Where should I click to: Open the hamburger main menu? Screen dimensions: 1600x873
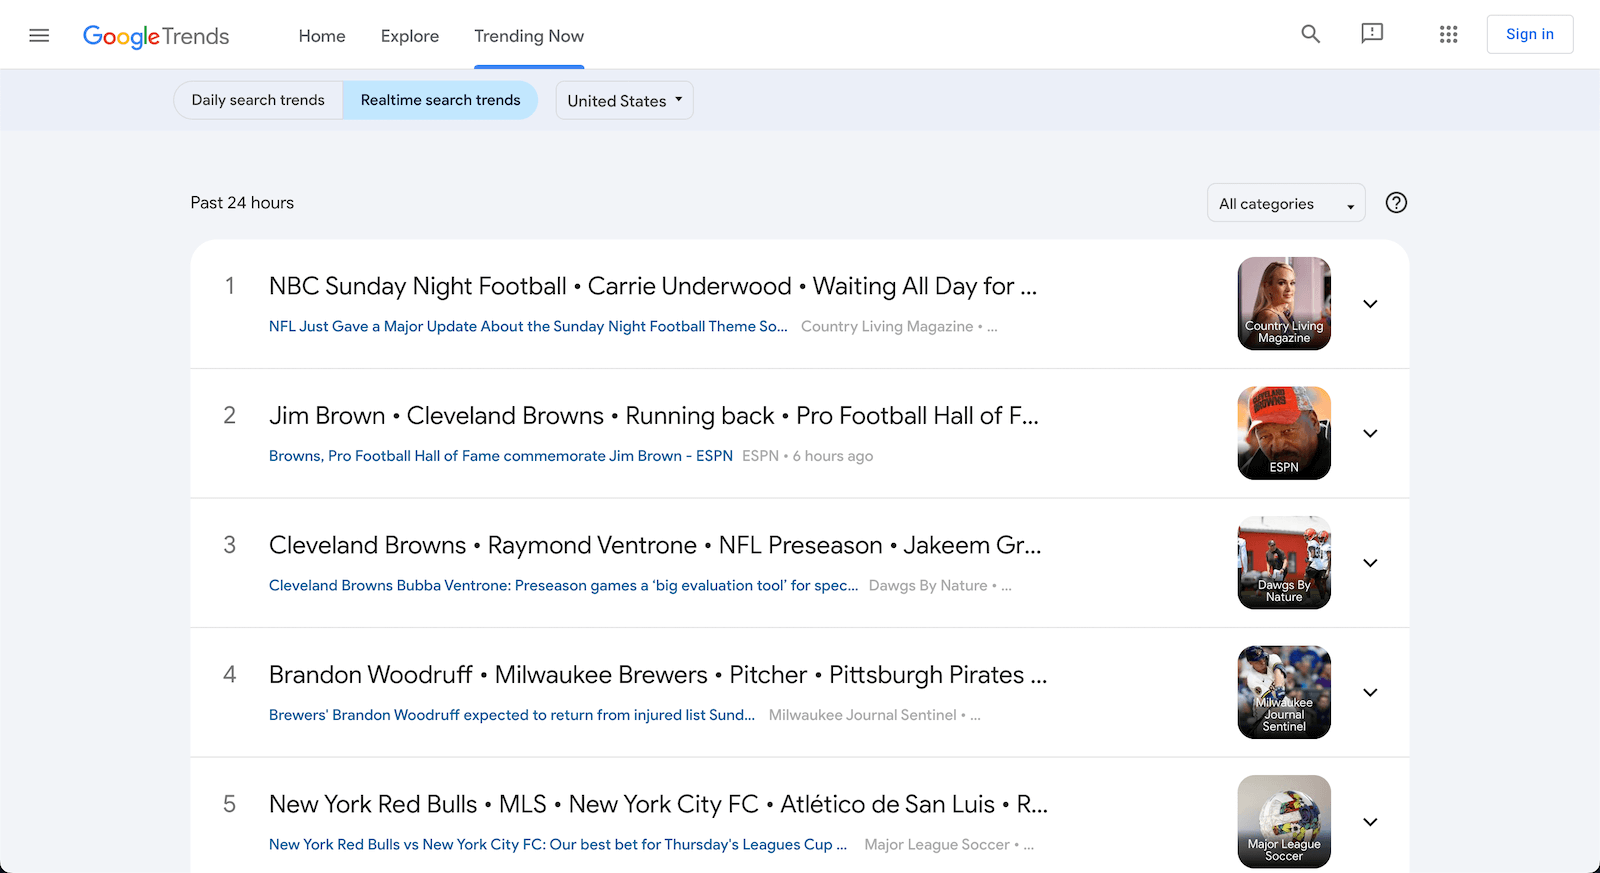coord(39,36)
